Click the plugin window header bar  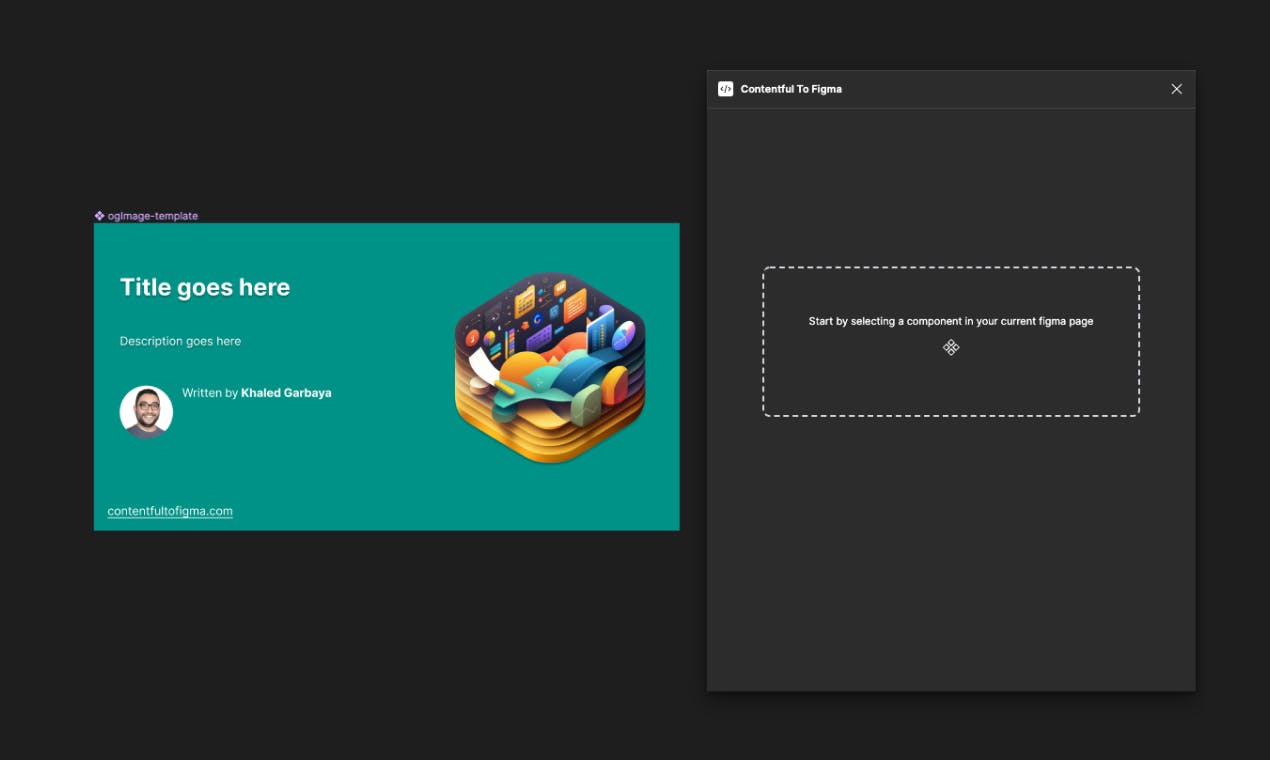point(951,89)
